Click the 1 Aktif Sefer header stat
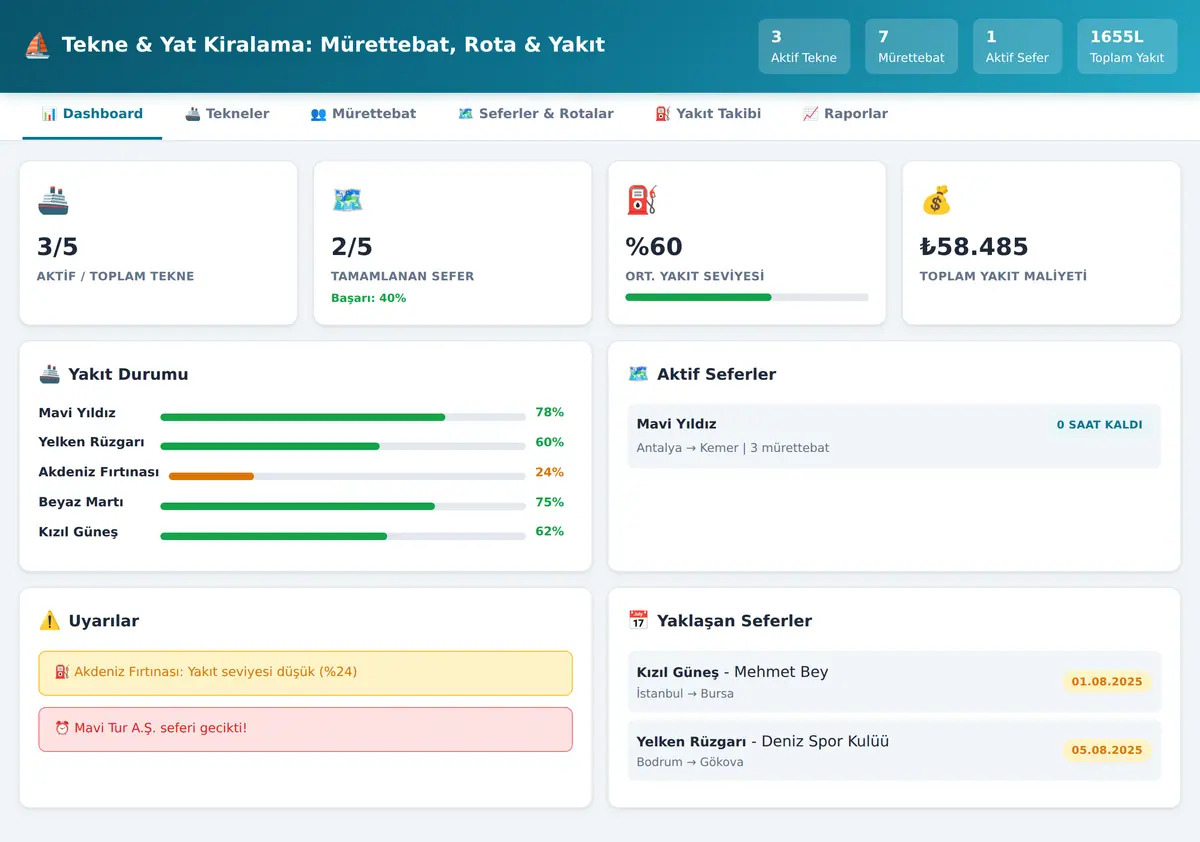Image resolution: width=1200 pixels, height=842 pixels. click(x=1017, y=46)
